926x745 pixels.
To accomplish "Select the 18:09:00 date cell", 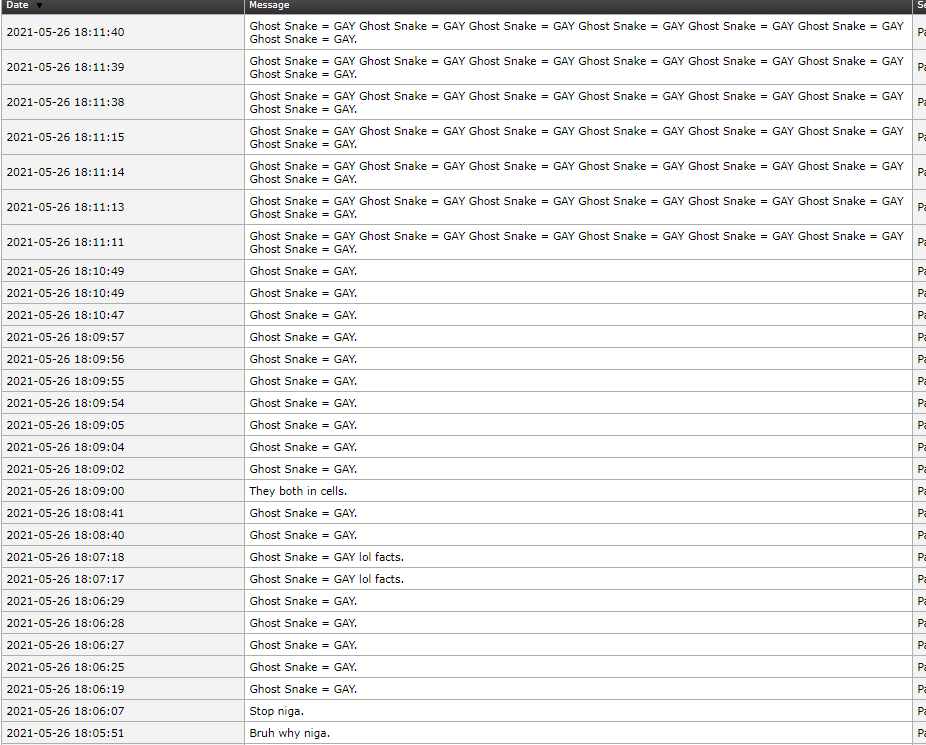I will pyautogui.click(x=66, y=491).
